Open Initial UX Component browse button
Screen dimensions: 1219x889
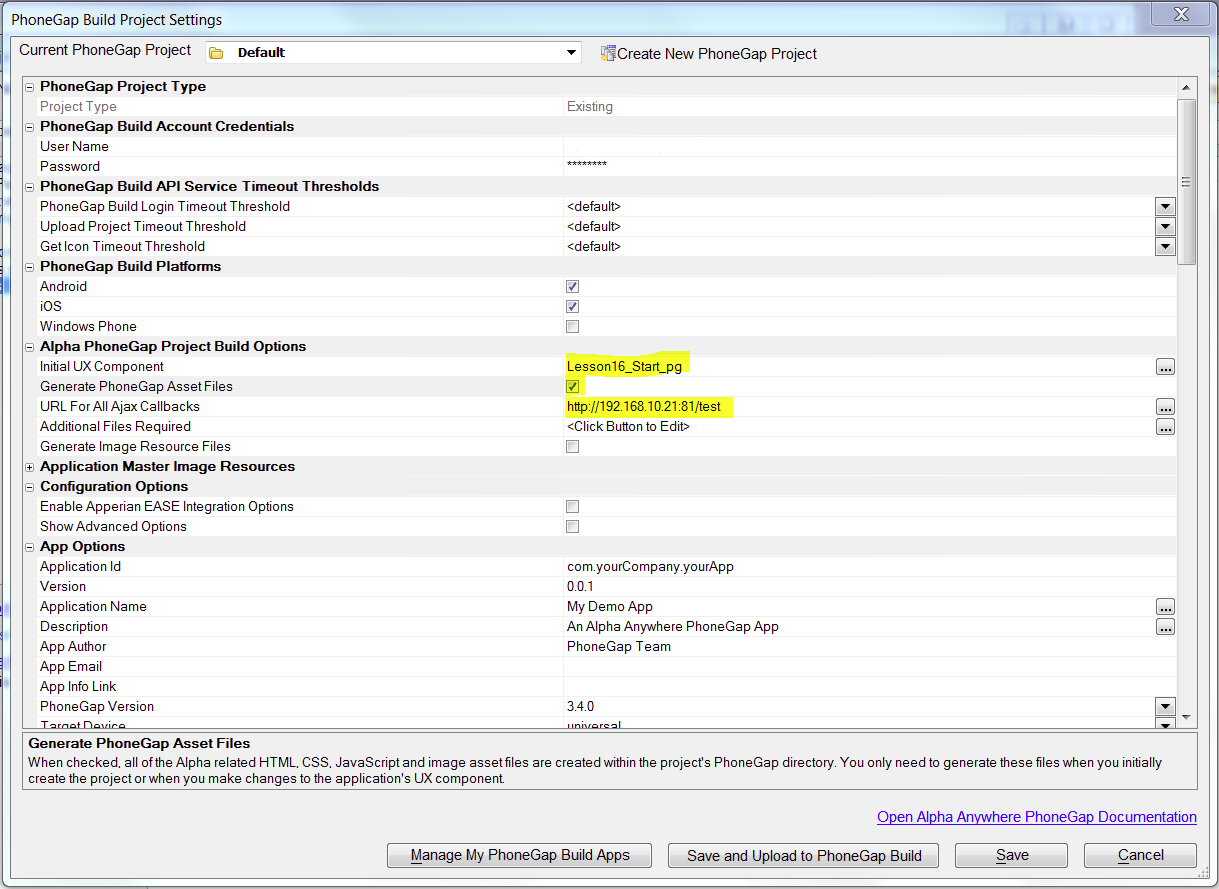(1165, 367)
